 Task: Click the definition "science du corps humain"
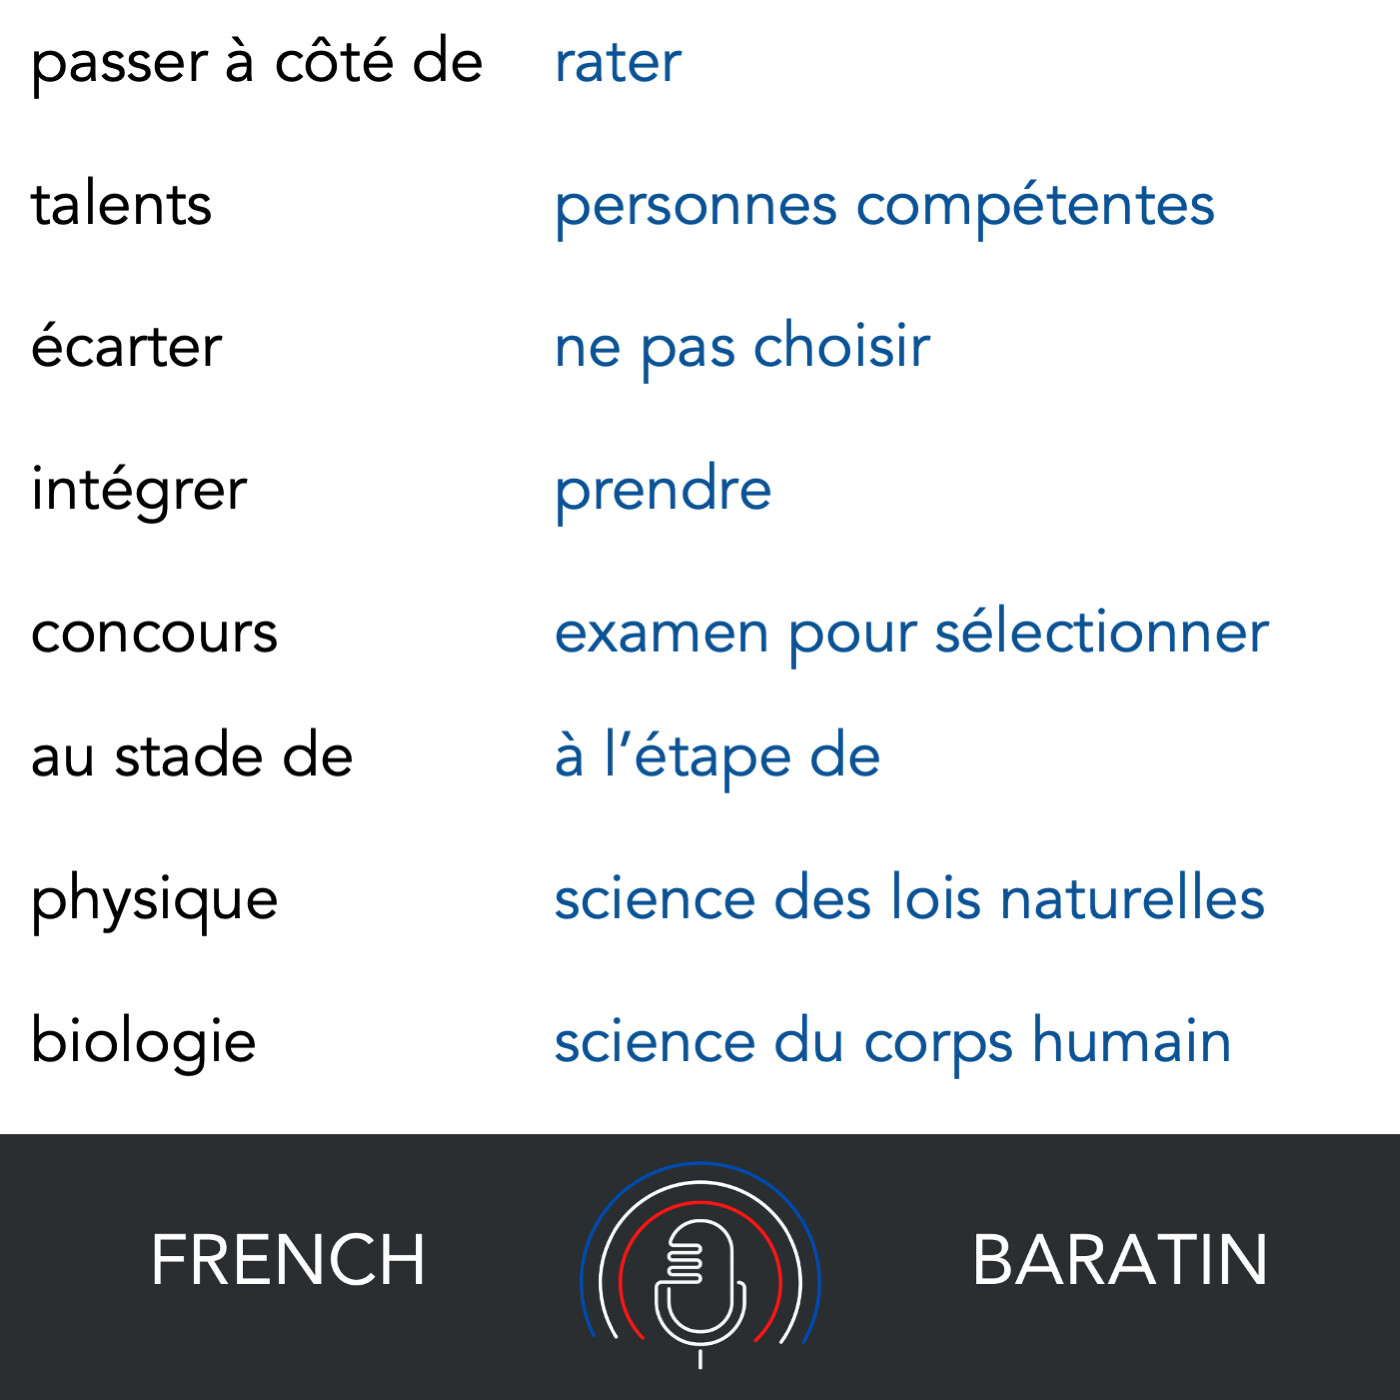pyautogui.click(x=892, y=1042)
